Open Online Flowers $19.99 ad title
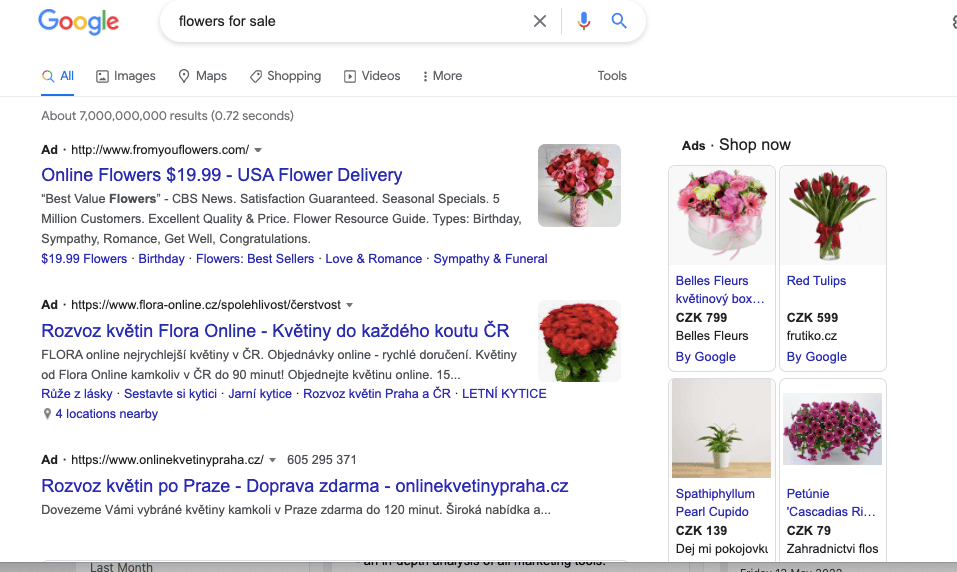 pyautogui.click(x=221, y=175)
